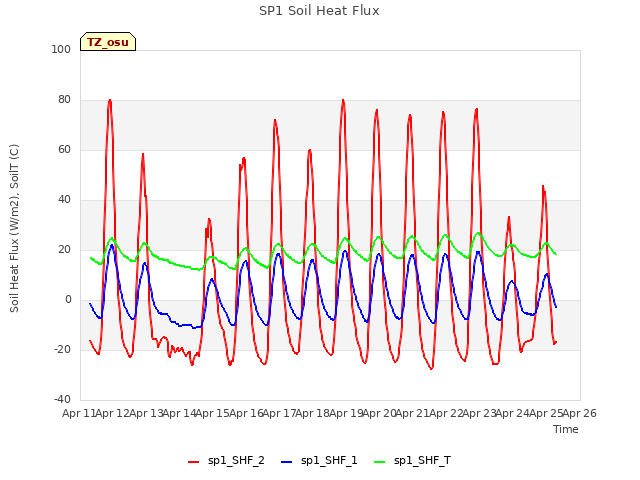The image size is (640, 480).
Task: Toggle sp1_SHF_1 series in legend
Action: pyautogui.click(x=319, y=461)
